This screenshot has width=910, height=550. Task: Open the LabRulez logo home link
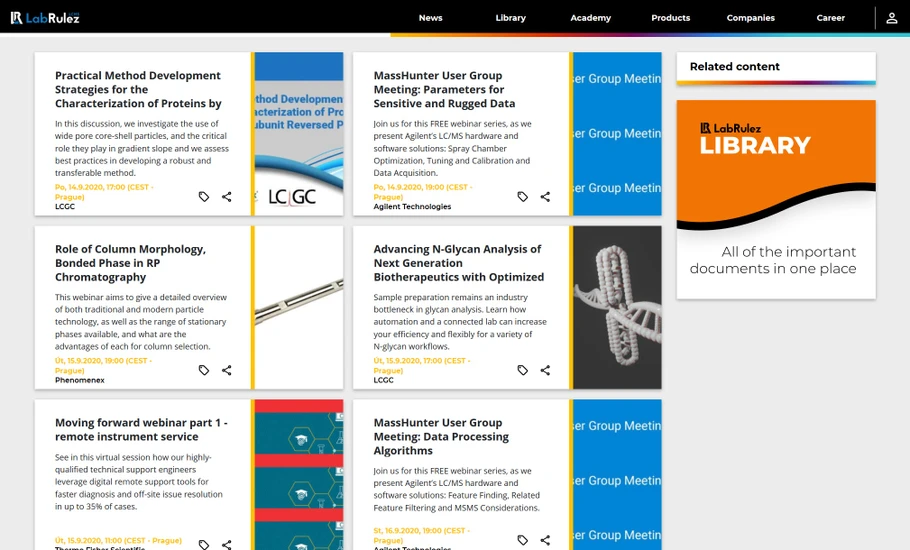click(45, 17)
